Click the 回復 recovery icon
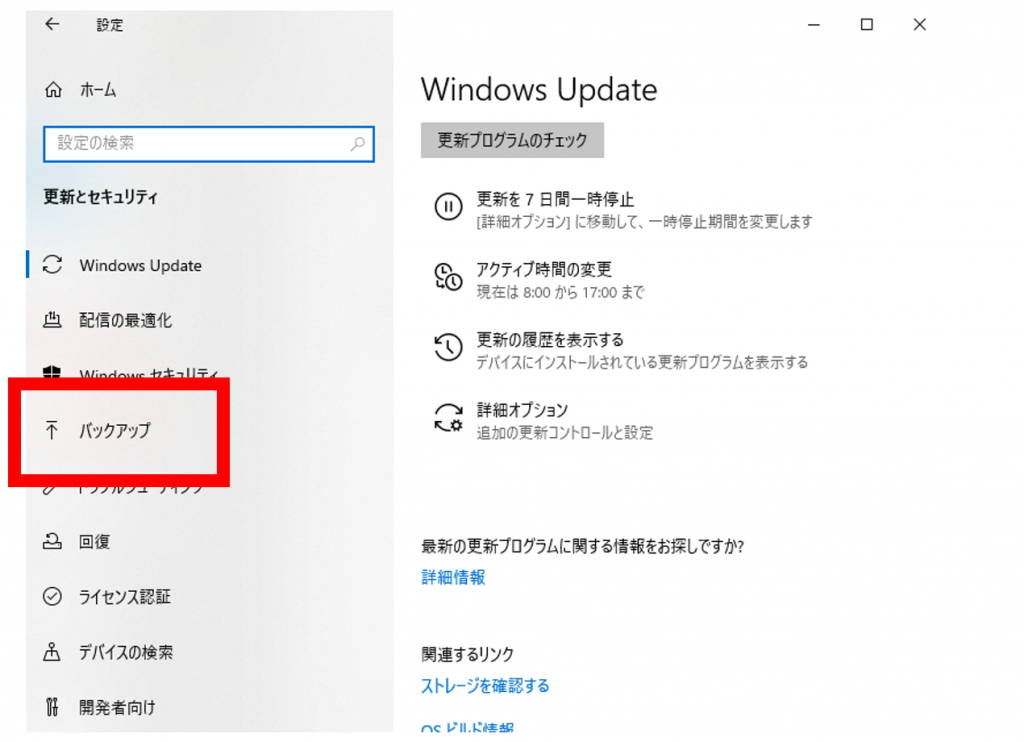The image size is (1024, 742). 52,542
